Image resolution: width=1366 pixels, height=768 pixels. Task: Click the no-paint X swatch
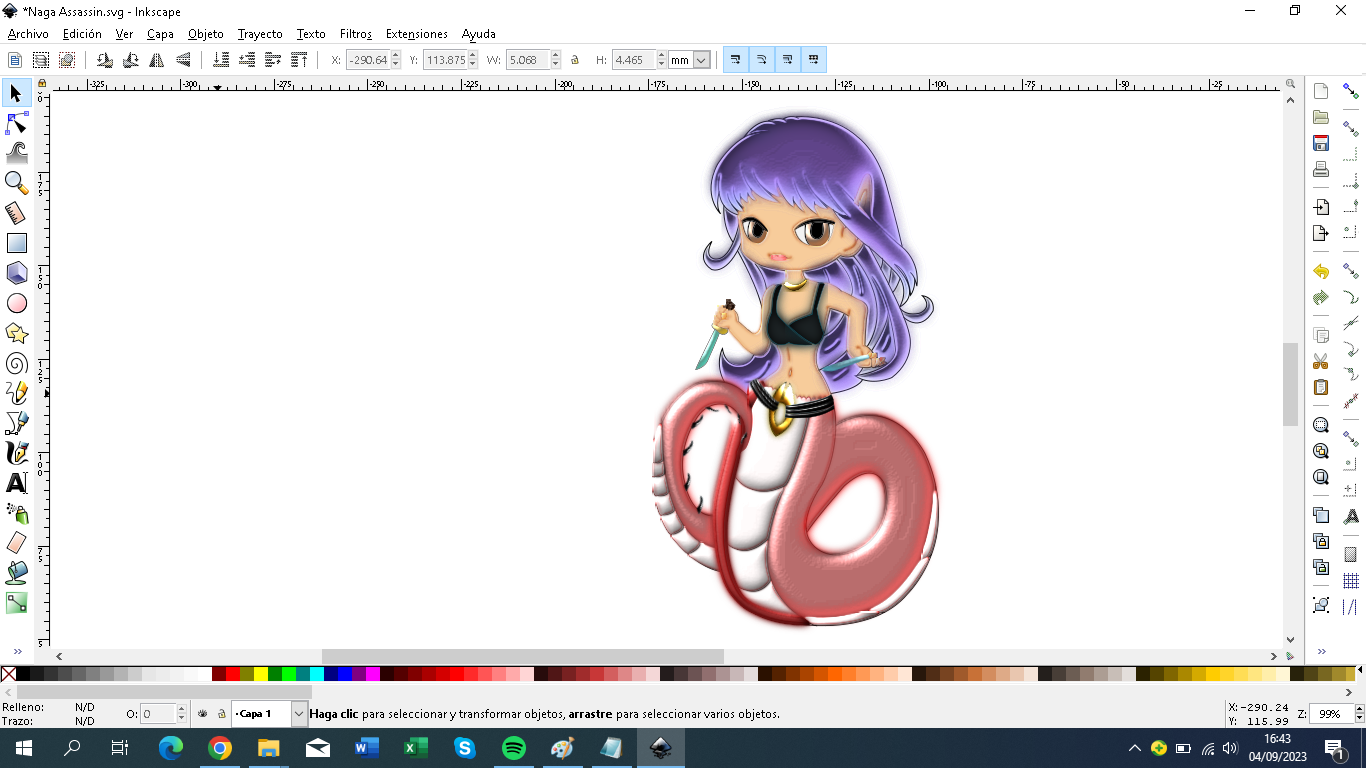pos(8,674)
